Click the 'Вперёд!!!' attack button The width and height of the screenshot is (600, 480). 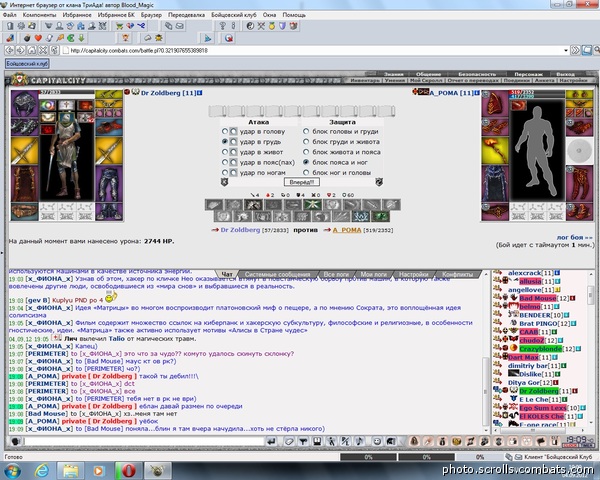(302, 182)
